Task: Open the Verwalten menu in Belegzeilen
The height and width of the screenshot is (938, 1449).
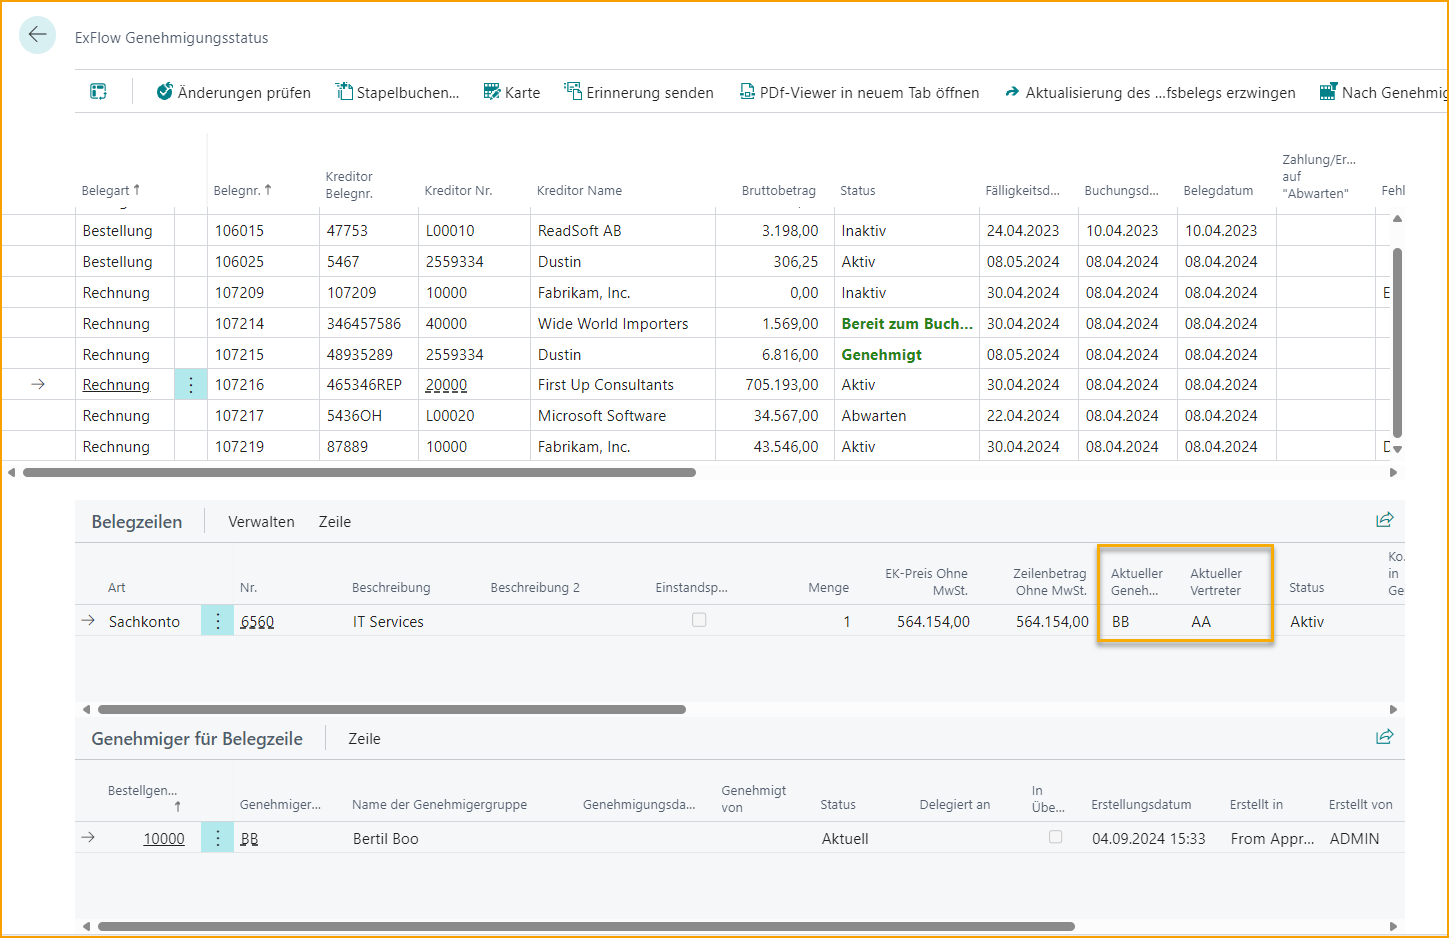Action: tap(261, 521)
